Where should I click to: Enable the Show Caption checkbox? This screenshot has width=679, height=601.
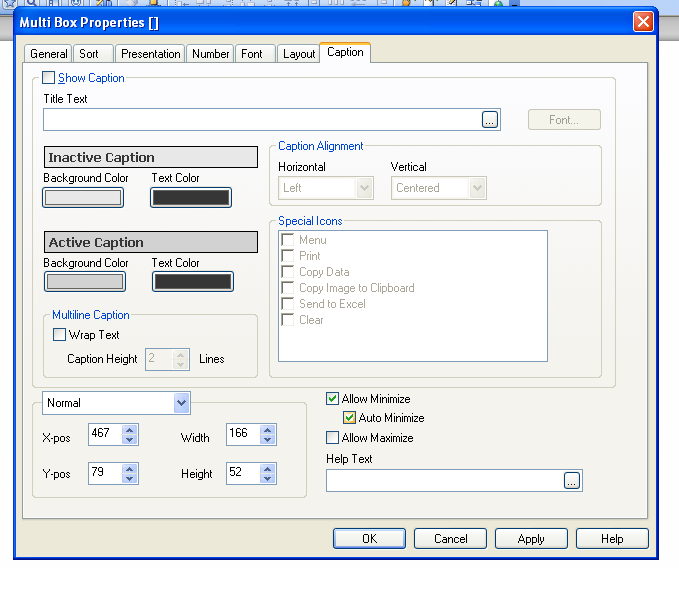point(48,78)
